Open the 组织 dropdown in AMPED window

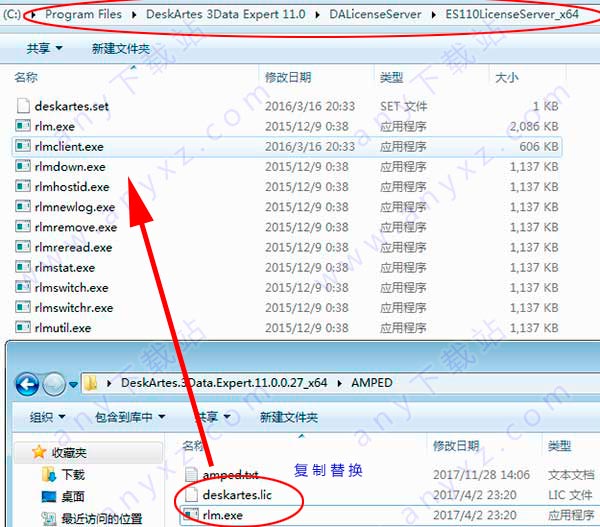pos(47,417)
